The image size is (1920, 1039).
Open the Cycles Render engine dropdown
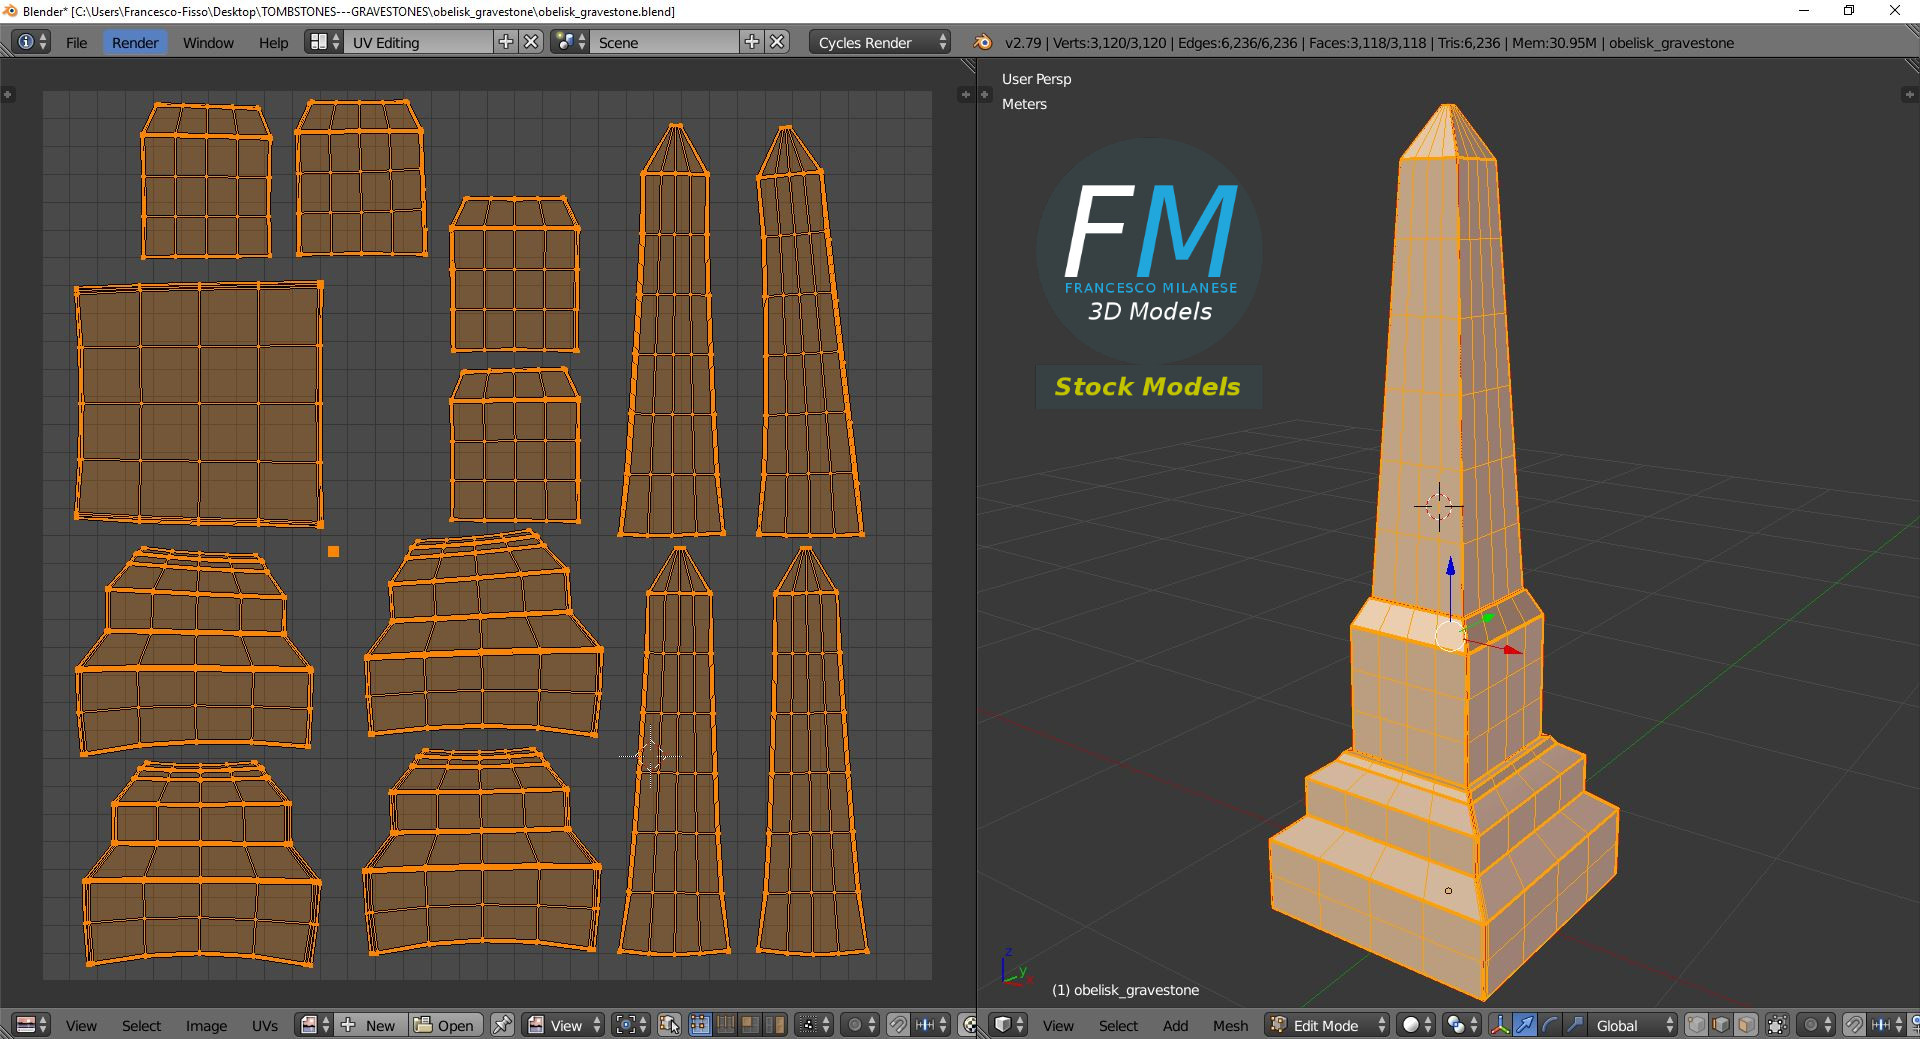coord(880,42)
